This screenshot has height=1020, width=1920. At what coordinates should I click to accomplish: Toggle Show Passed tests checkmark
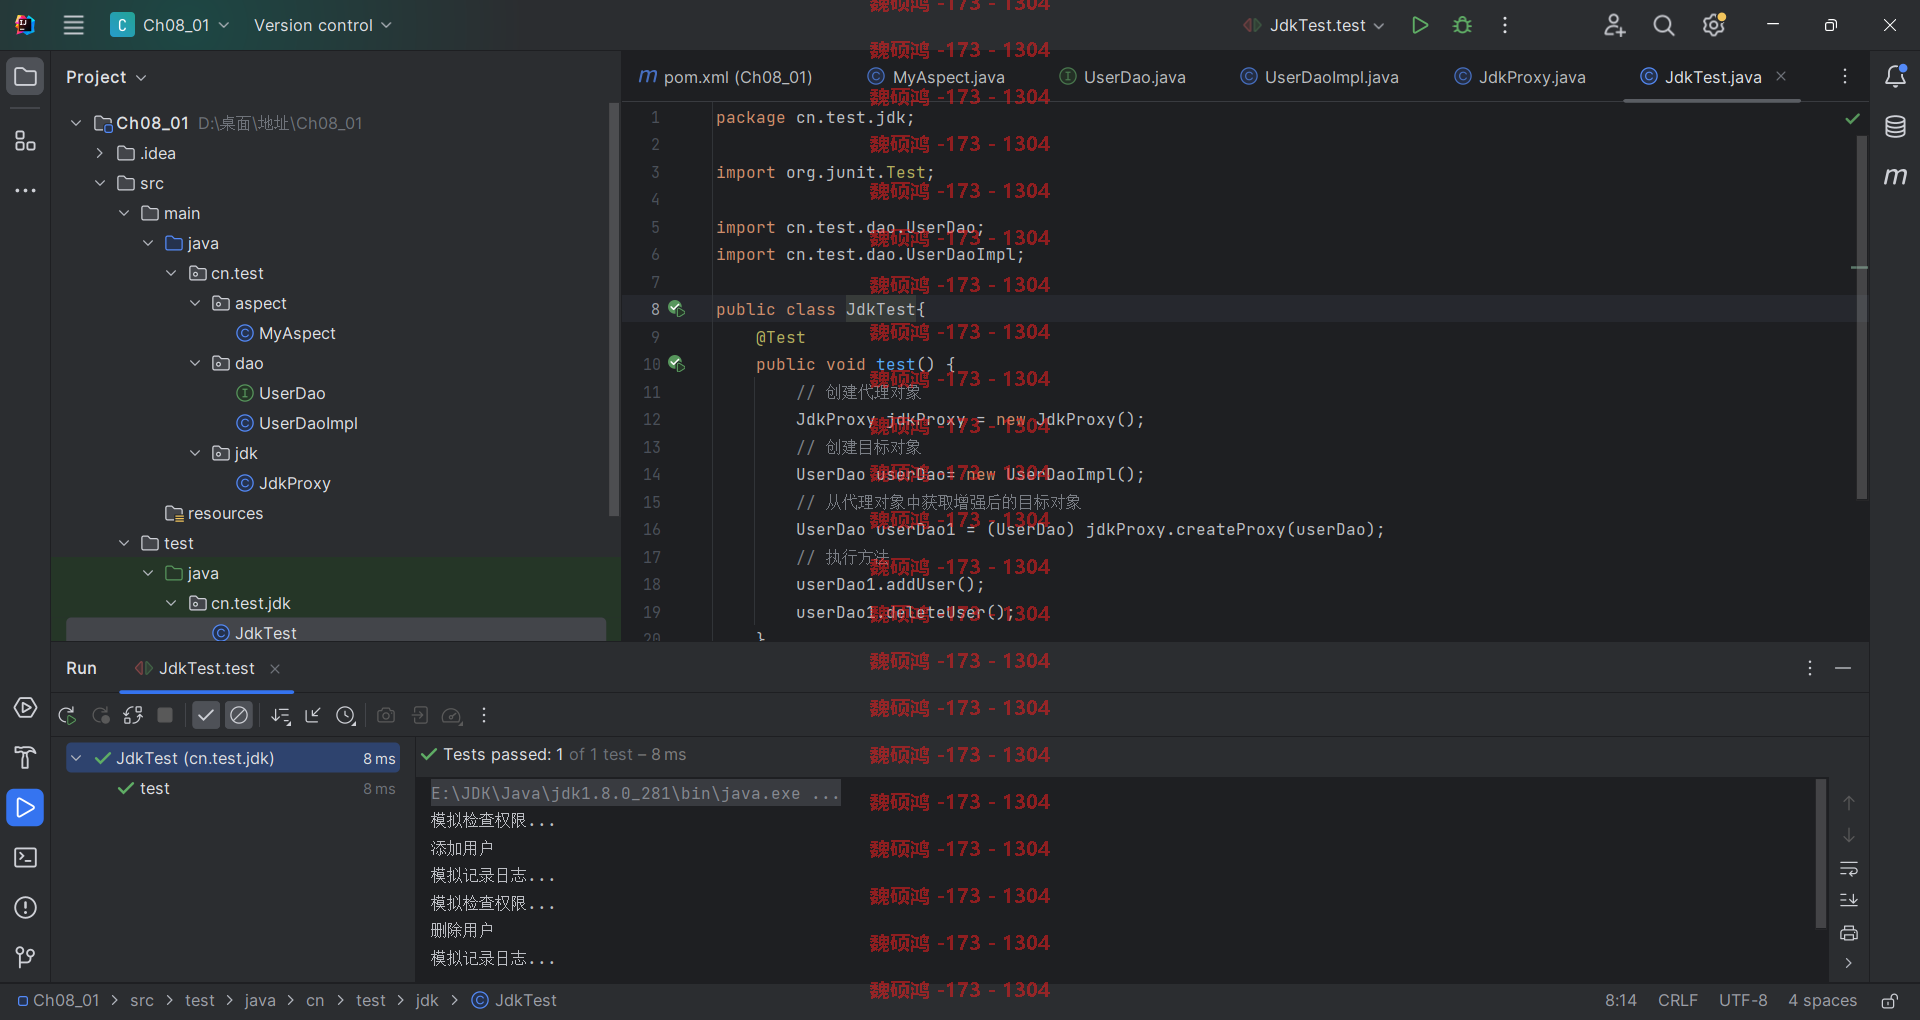206,715
